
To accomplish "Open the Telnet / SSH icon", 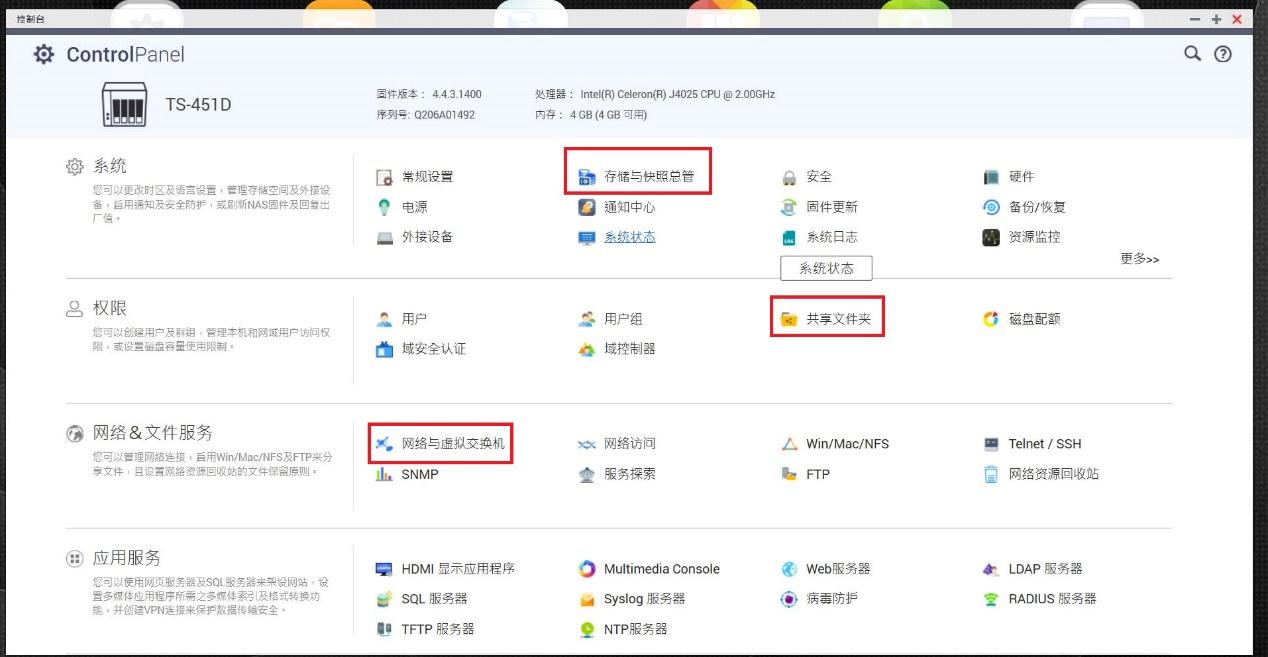I will pyautogui.click(x=991, y=444).
